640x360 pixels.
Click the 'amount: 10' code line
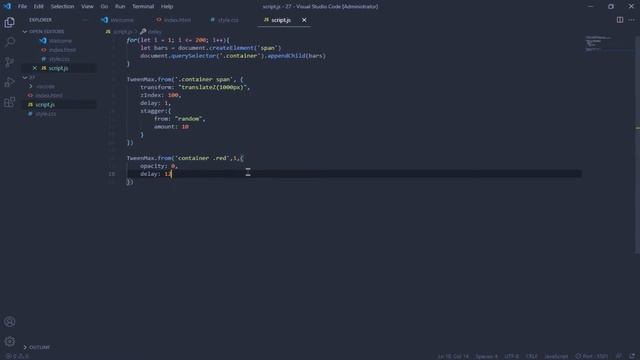coord(171,127)
